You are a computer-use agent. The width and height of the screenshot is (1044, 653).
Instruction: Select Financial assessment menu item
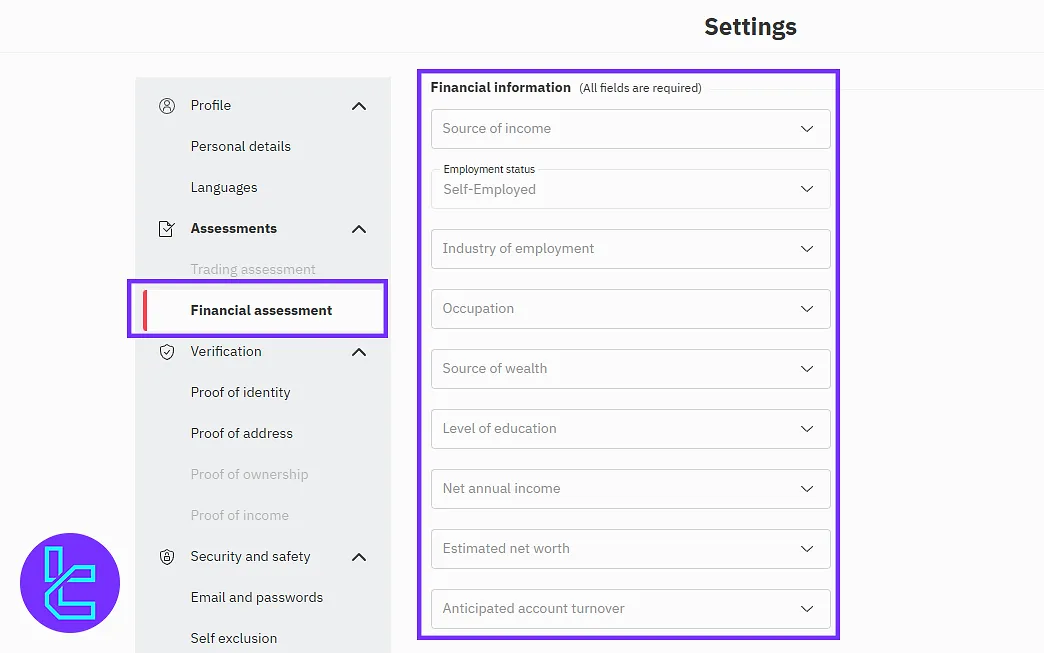click(x=261, y=310)
